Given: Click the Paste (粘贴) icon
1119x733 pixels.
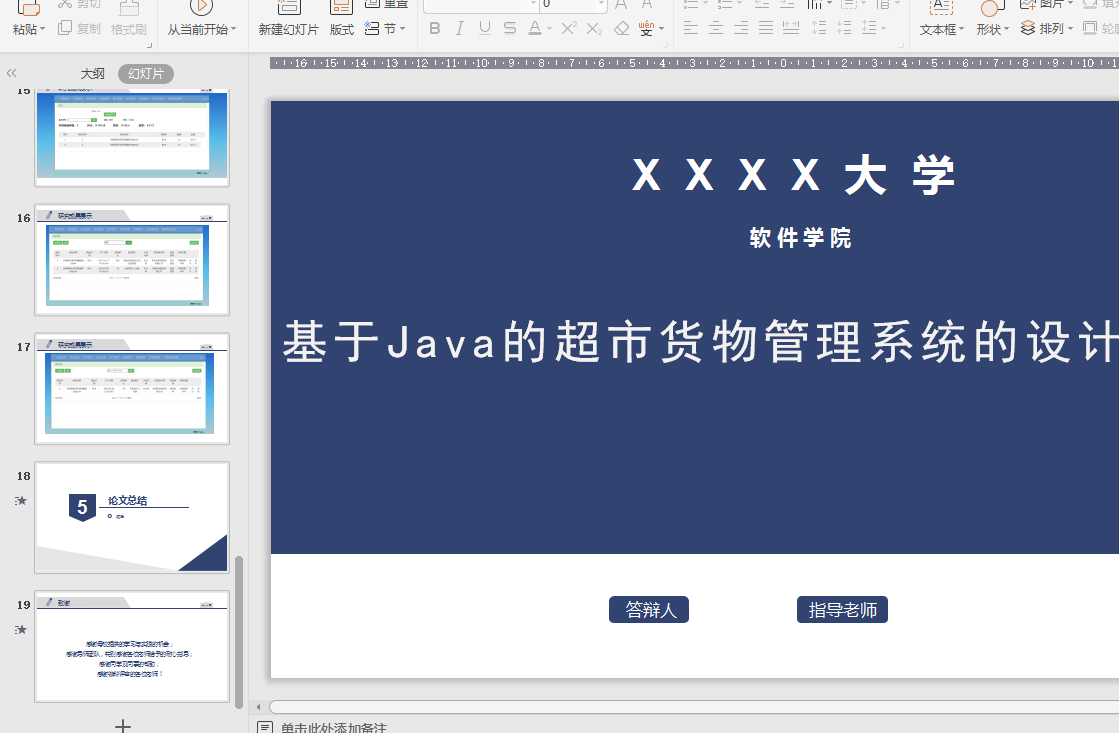Looking at the screenshot, I should point(29,8).
